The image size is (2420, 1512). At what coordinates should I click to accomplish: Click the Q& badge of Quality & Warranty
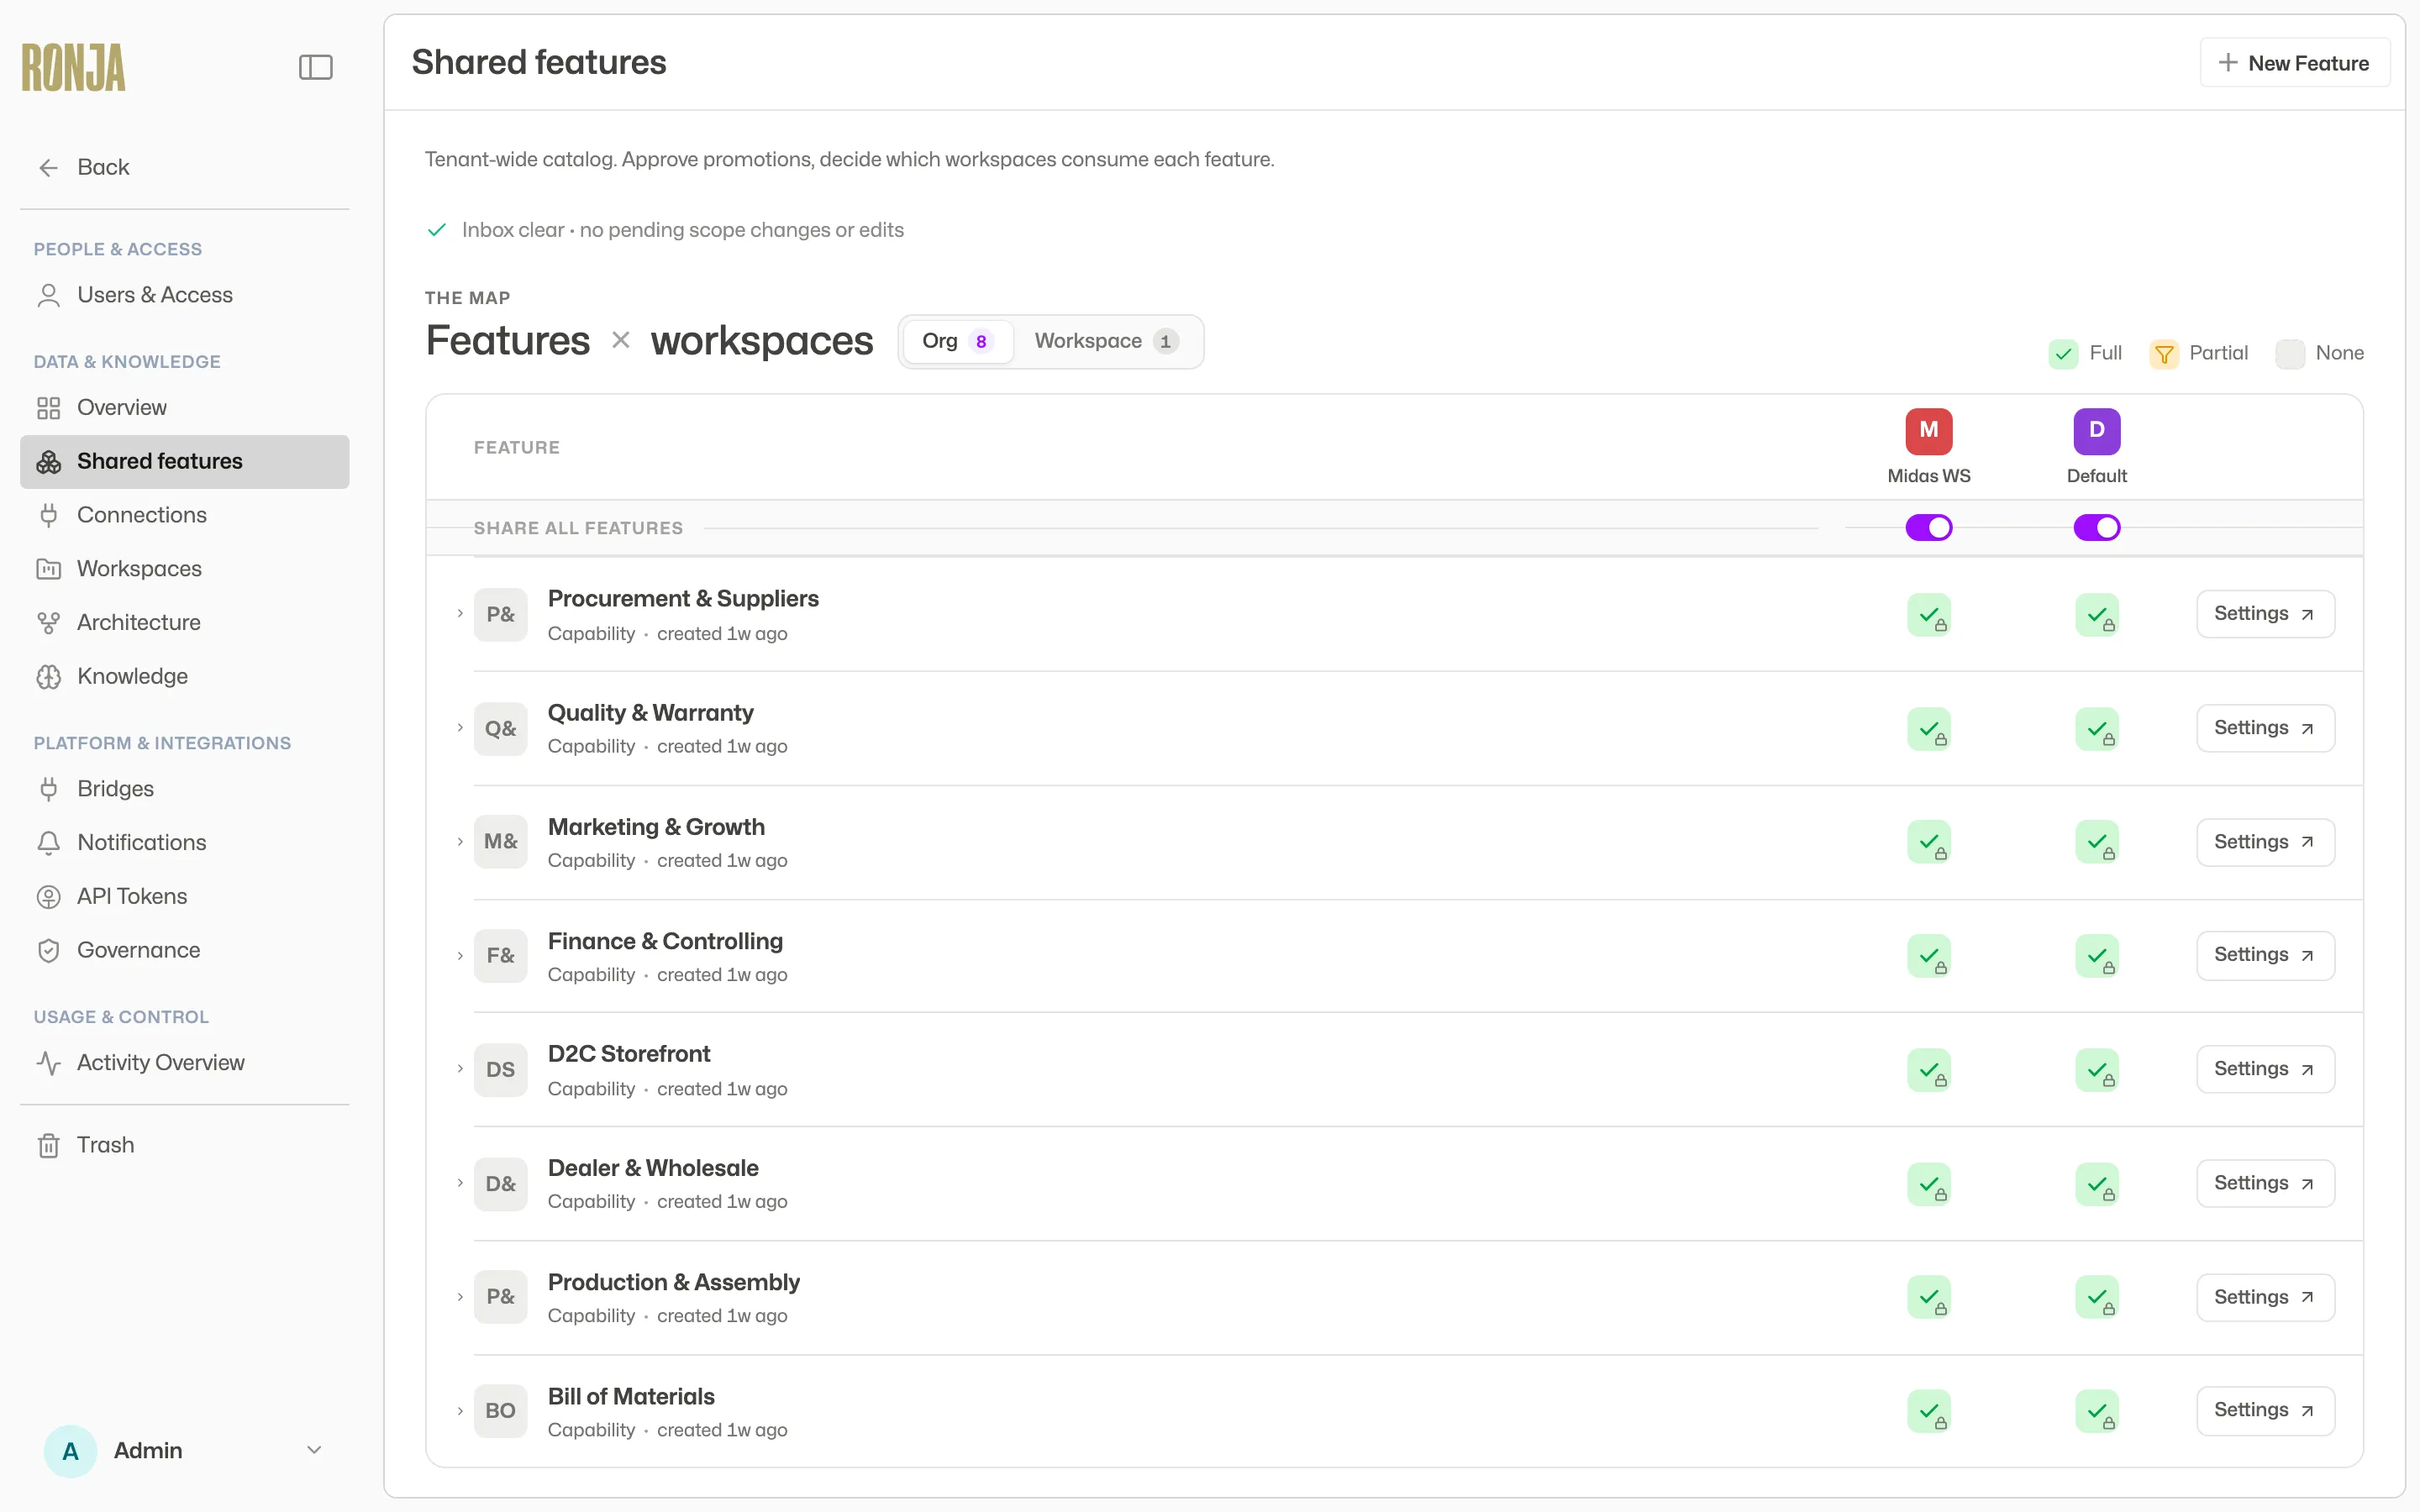[500, 729]
